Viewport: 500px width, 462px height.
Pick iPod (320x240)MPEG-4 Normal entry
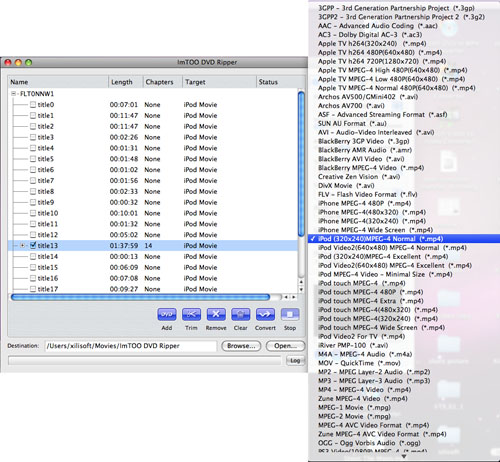click(x=404, y=239)
